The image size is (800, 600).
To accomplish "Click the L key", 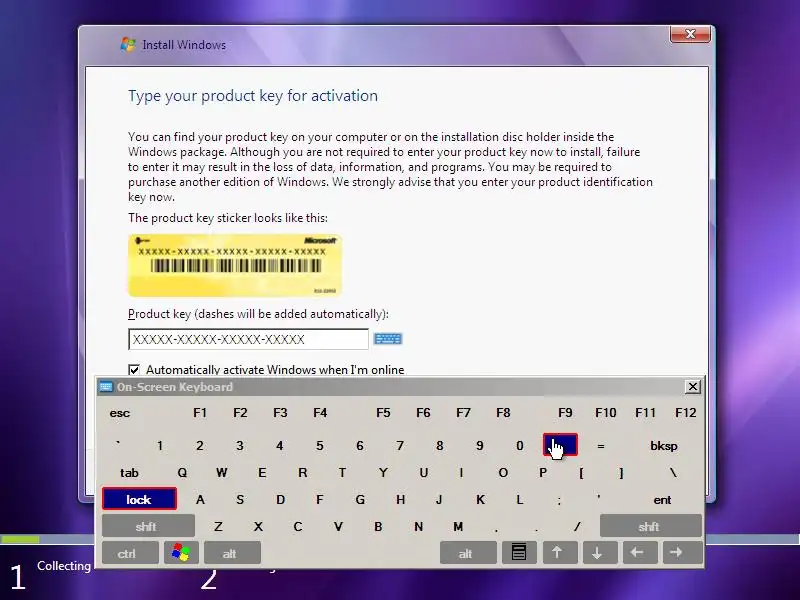I will coord(519,499).
